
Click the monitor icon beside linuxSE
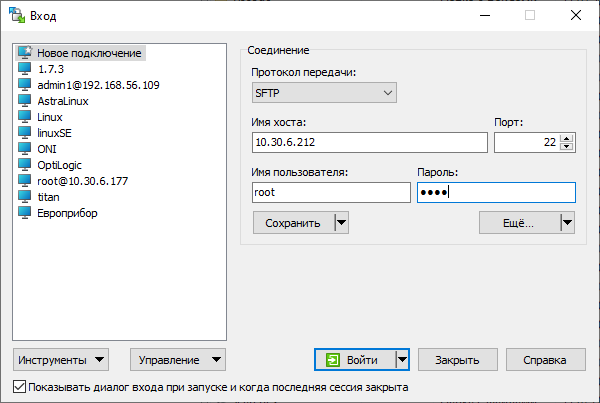coord(24,133)
